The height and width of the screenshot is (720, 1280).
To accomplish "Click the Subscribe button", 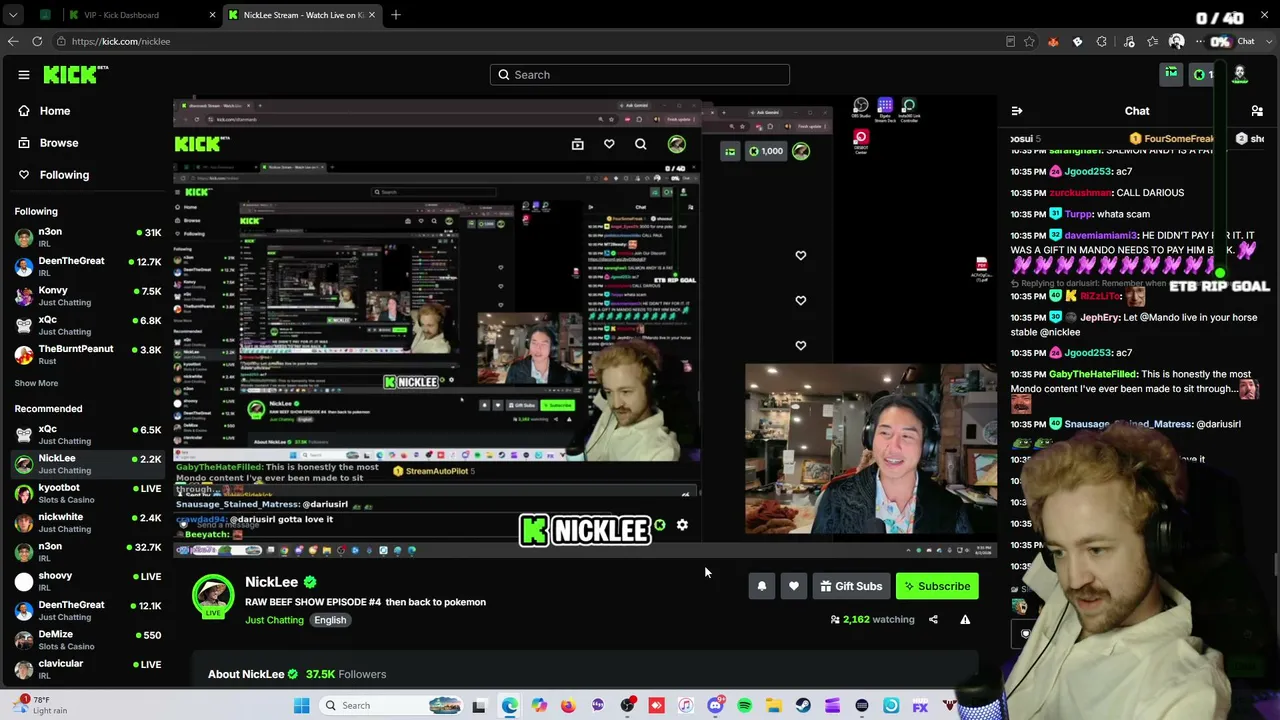I will click(935, 587).
